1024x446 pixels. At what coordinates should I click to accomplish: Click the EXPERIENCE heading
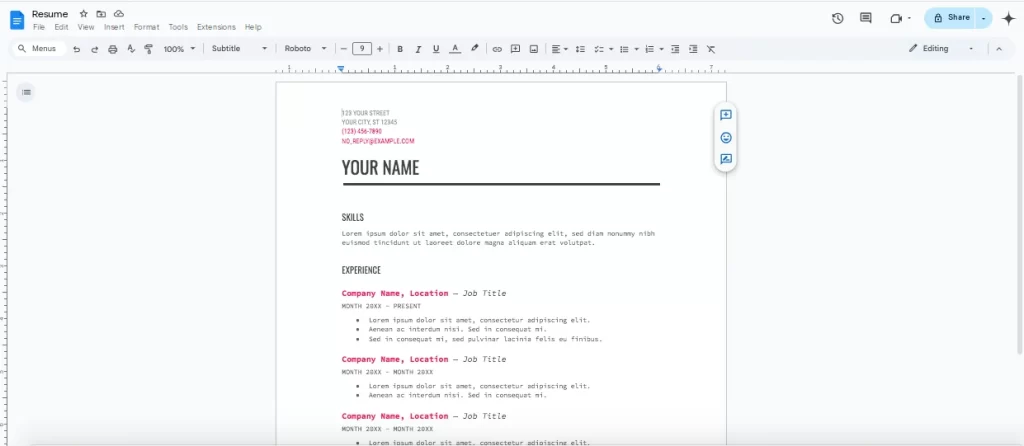(361, 270)
